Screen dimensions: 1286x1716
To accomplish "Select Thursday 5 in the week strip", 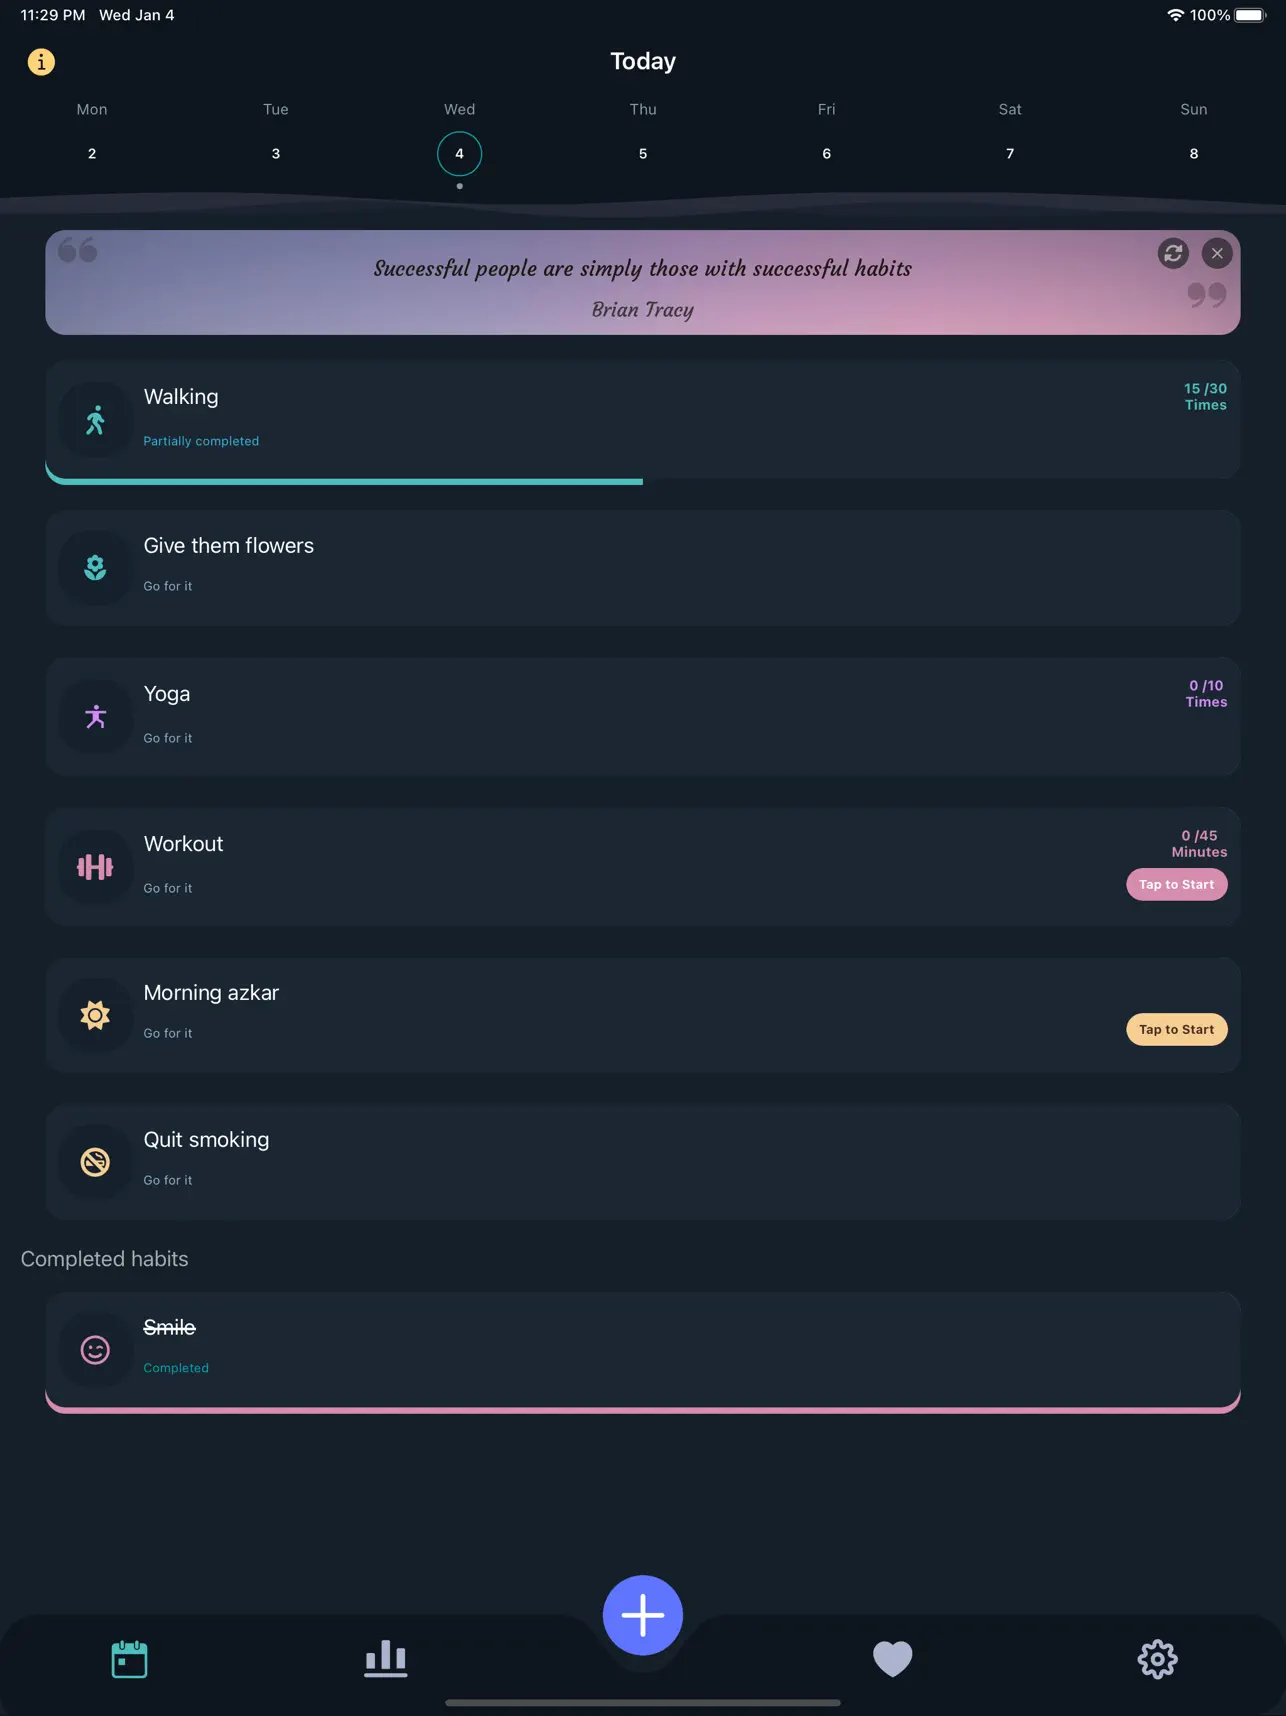I will pos(643,153).
